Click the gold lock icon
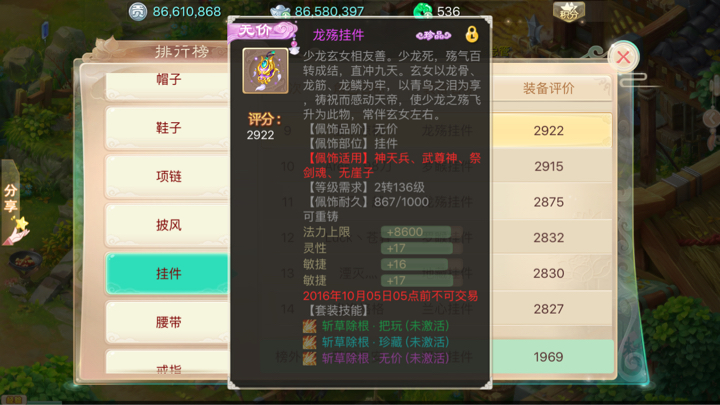Viewport: 720px width, 405px height. click(x=472, y=34)
